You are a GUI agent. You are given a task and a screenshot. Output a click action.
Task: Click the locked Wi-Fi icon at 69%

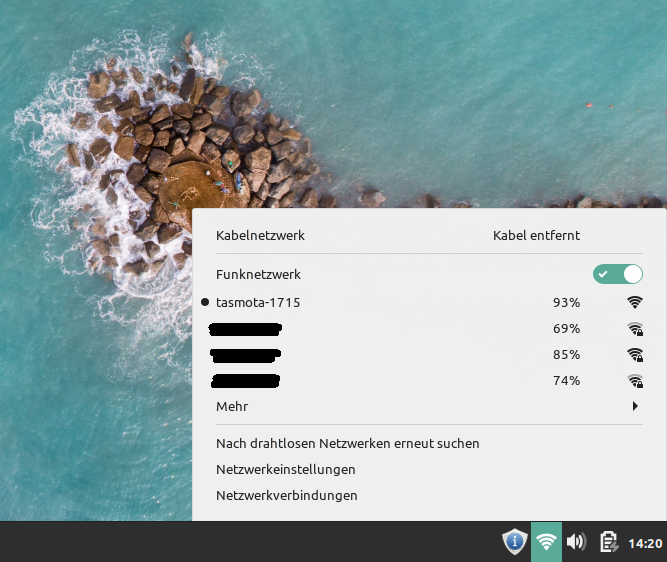(634, 328)
